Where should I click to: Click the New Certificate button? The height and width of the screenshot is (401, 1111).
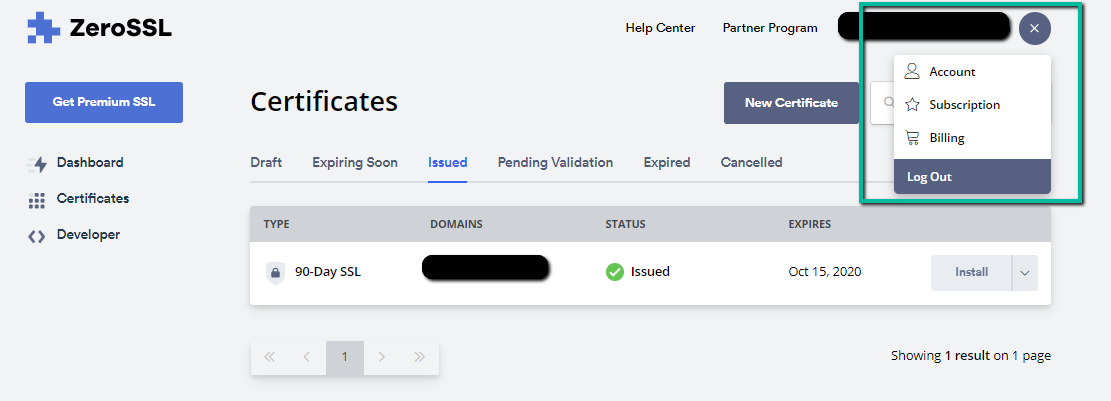[791, 103]
